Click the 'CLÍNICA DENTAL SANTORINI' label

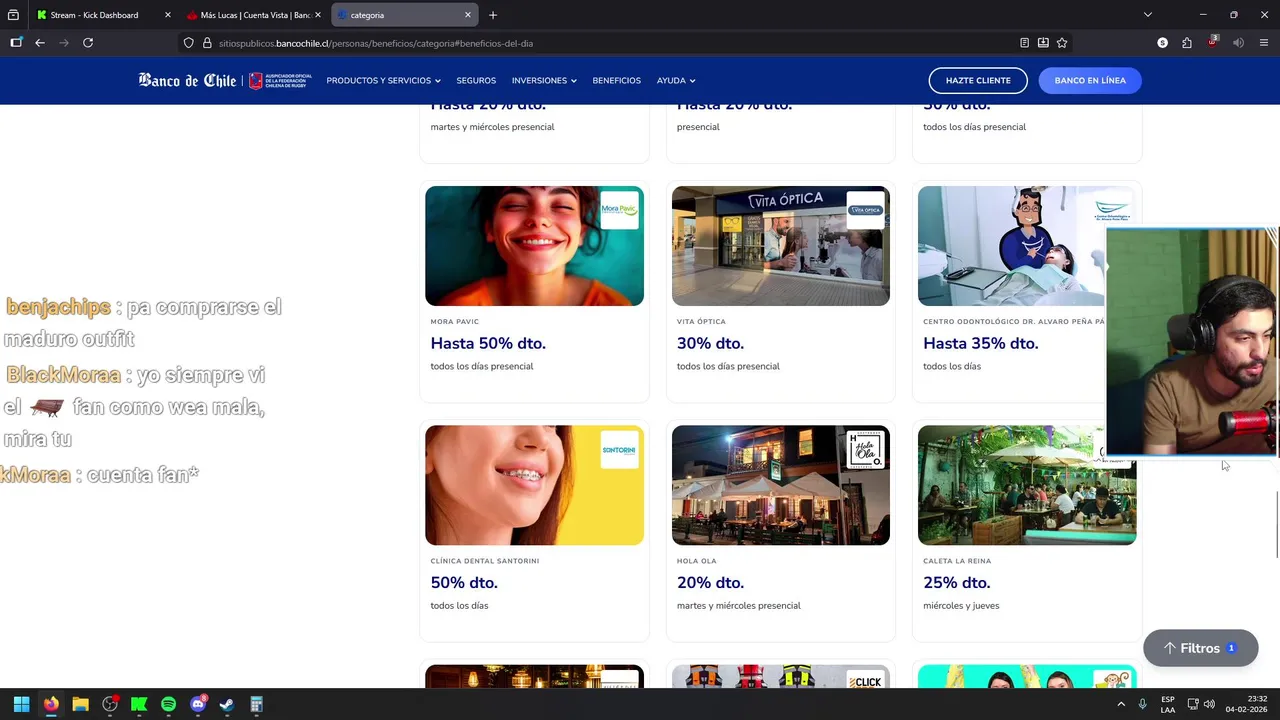tap(485, 561)
